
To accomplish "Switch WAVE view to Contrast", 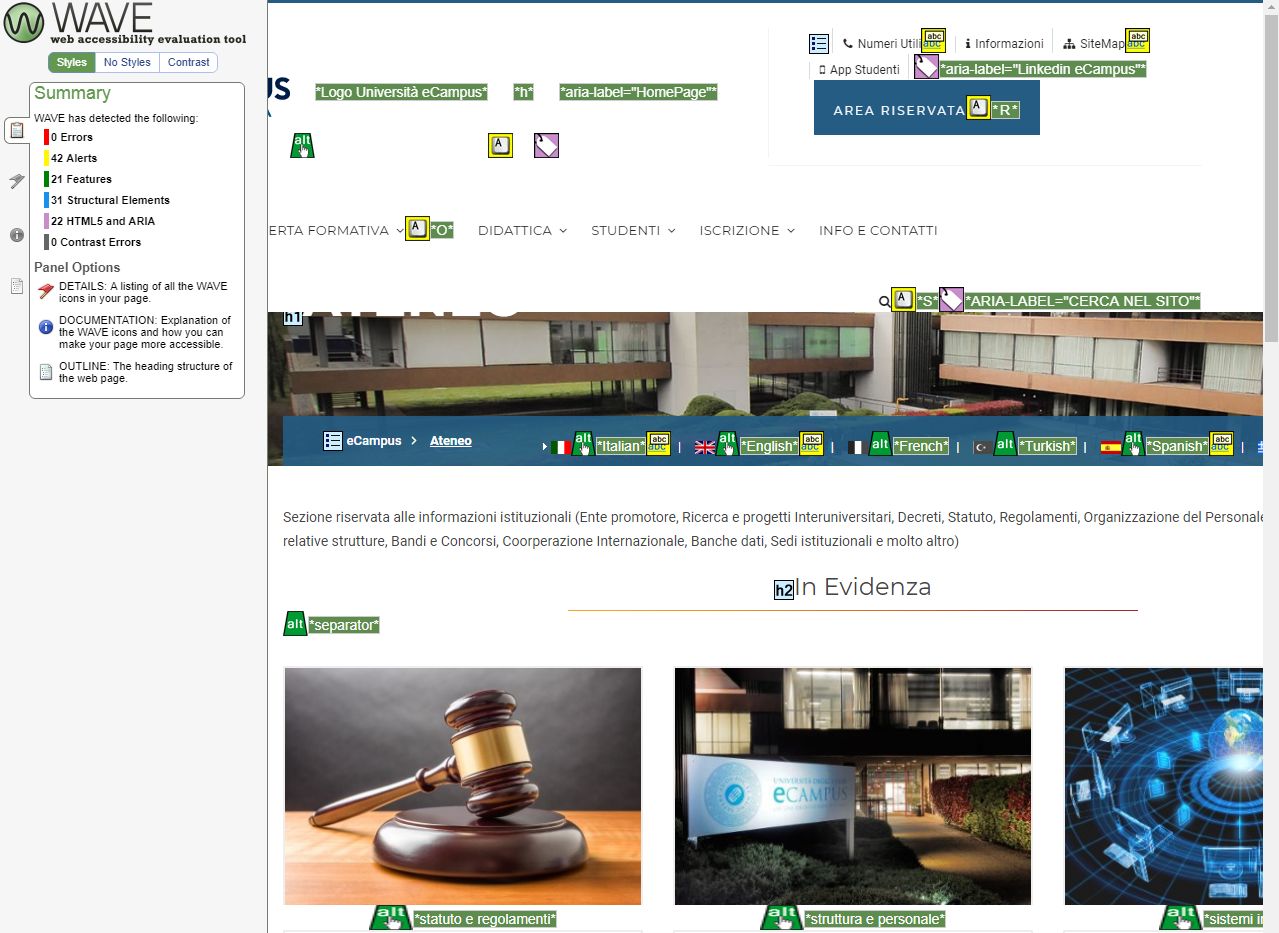I will pos(189,62).
